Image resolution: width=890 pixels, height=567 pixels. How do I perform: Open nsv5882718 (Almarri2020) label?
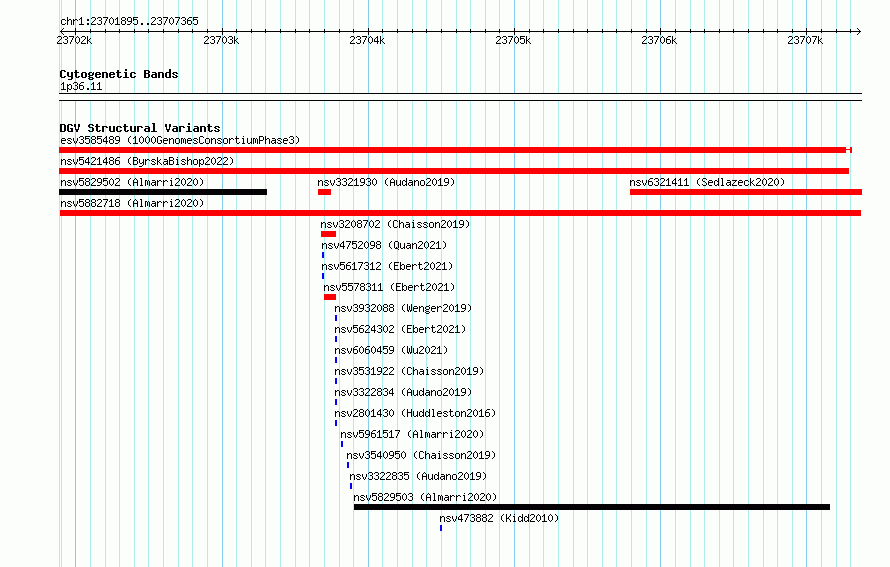pyautogui.click(x=132, y=203)
